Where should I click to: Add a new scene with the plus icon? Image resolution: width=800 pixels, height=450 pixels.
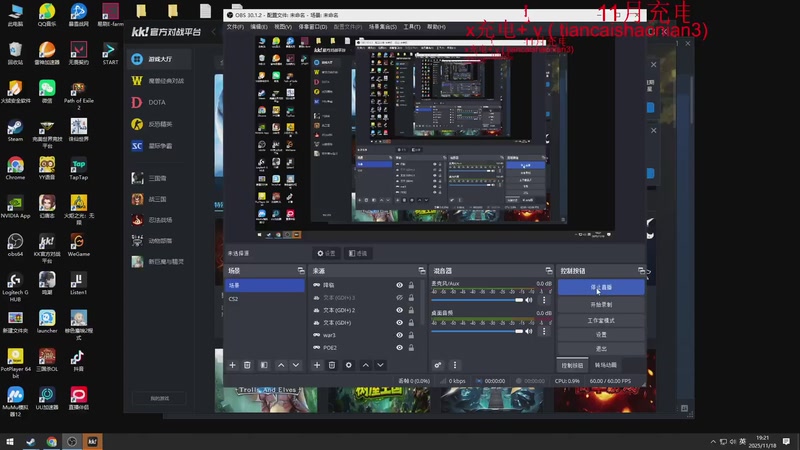[x=232, y=365]
